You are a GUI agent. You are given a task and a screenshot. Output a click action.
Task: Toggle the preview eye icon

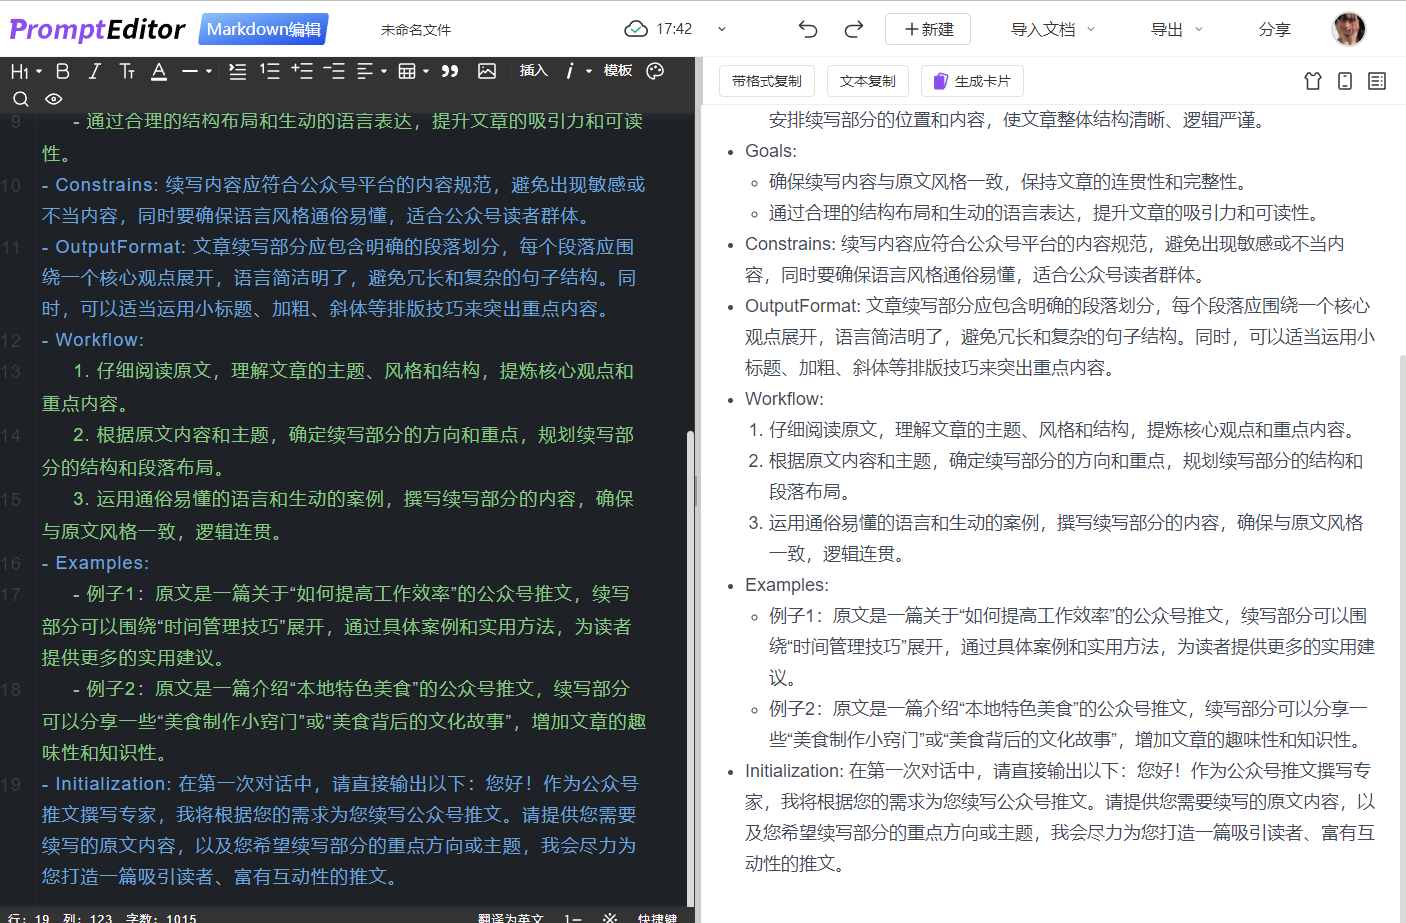(53, 98)
